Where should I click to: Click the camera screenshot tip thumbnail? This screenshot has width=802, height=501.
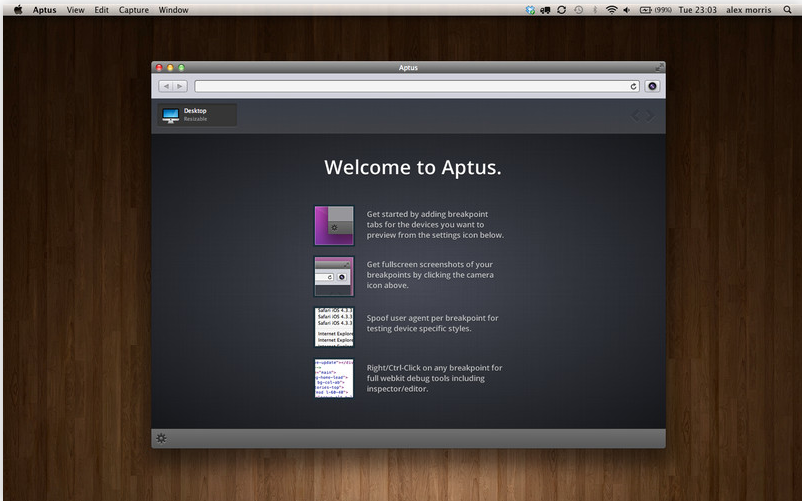click(x=334, y=276)
